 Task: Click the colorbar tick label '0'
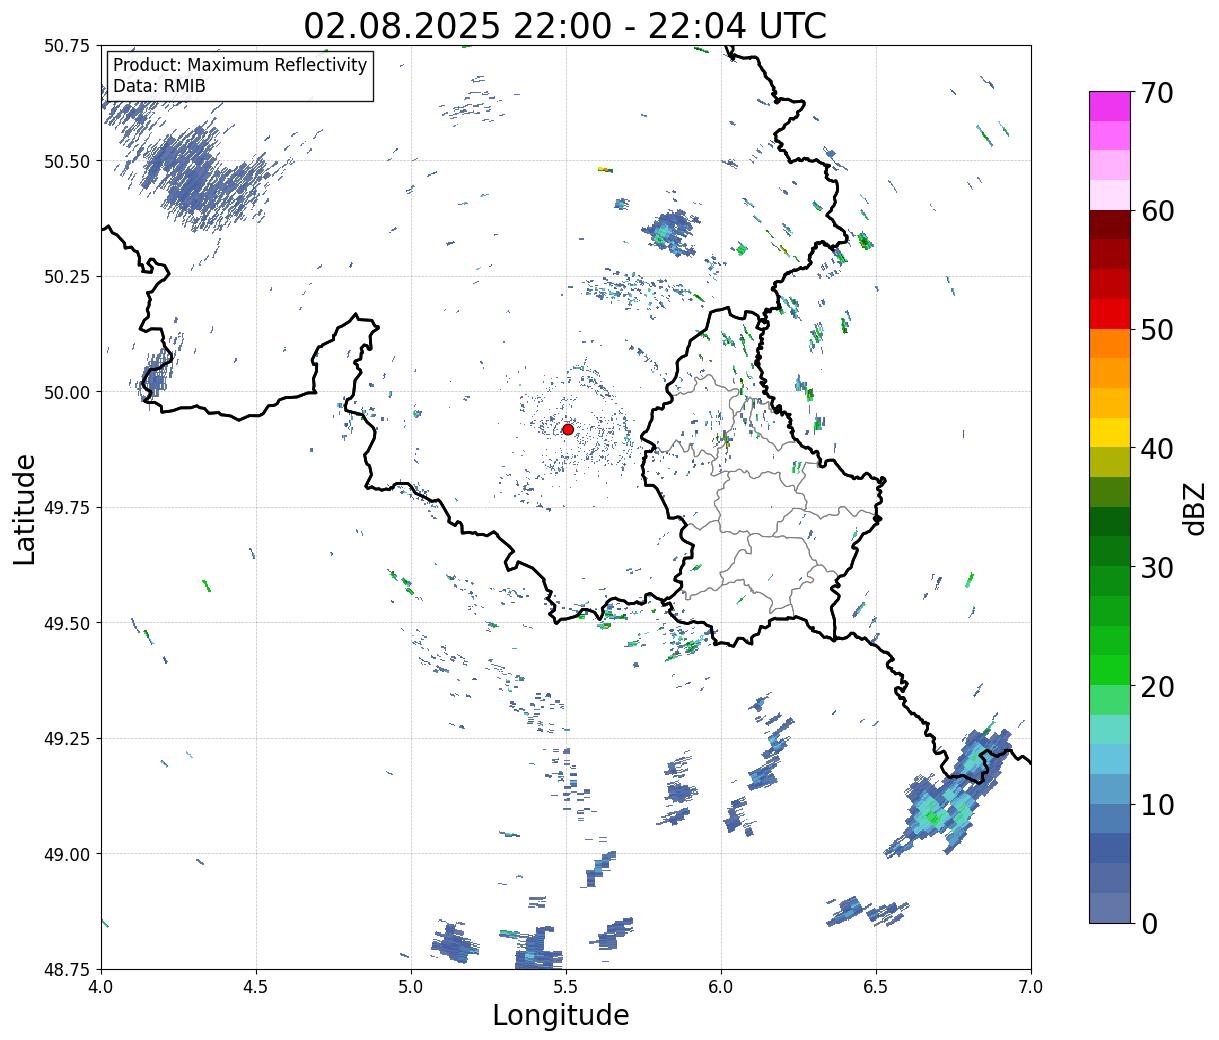click(1149, 923)
